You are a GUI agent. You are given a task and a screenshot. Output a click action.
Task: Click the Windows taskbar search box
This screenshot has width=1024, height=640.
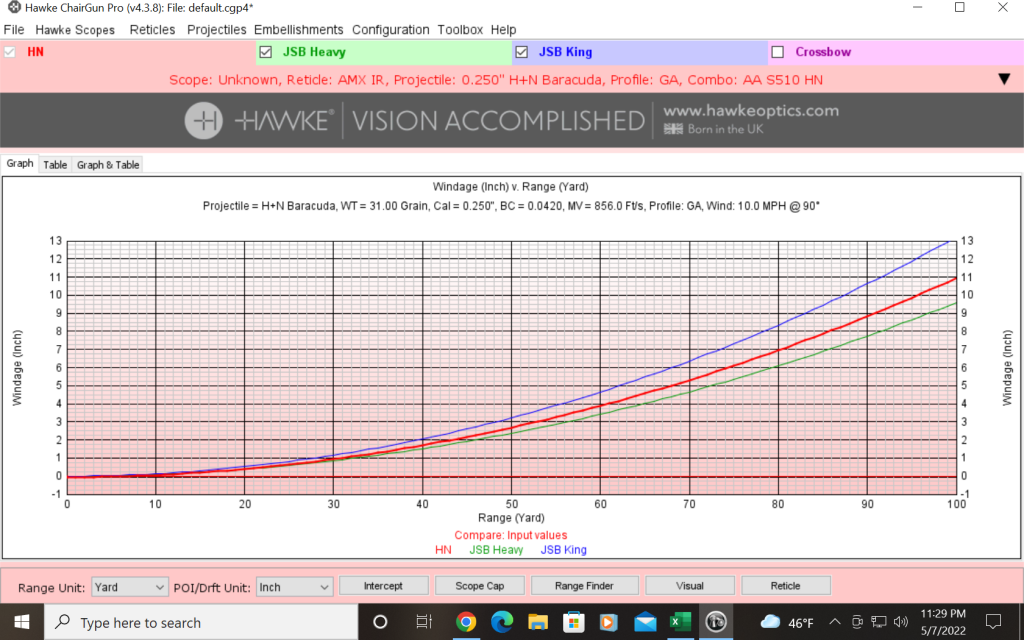(201, 622)
